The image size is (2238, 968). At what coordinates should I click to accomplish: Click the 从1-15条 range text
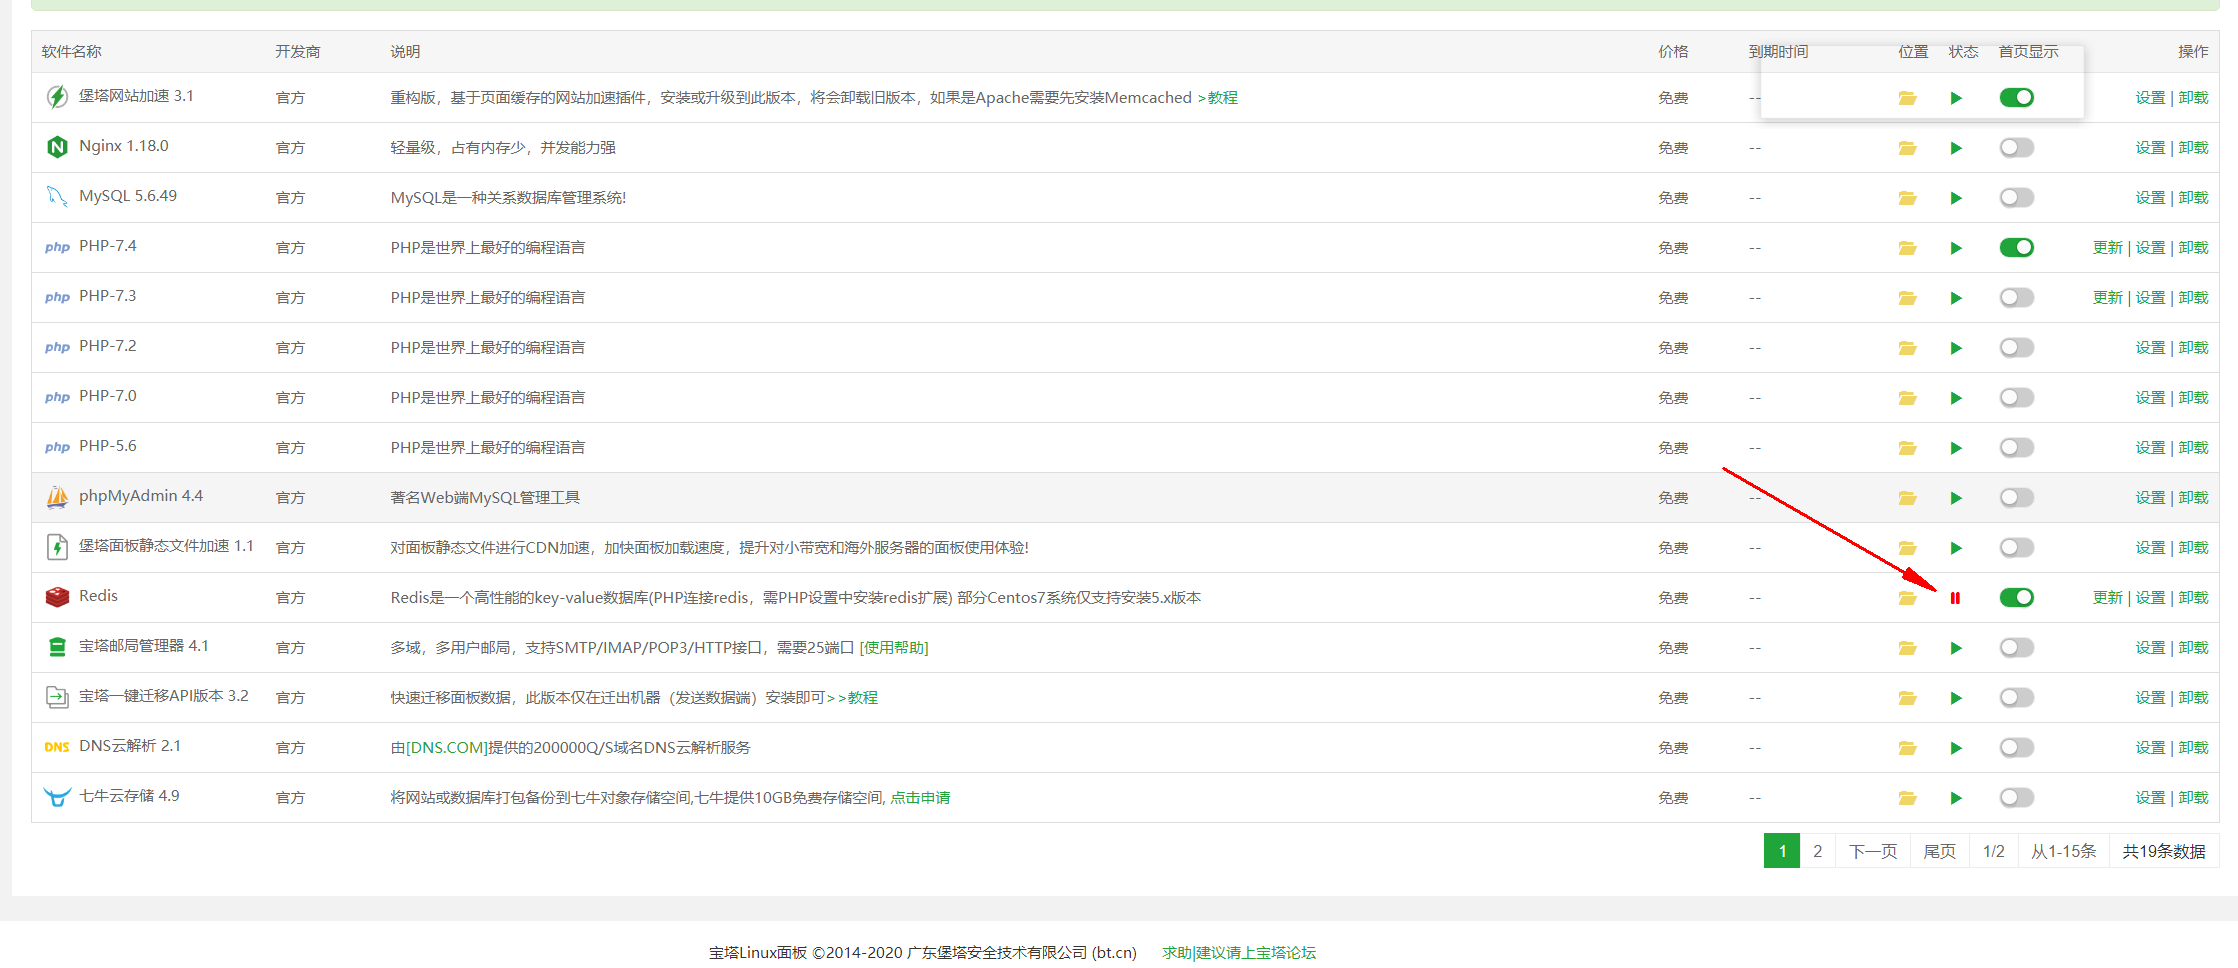pos(2063,851)
